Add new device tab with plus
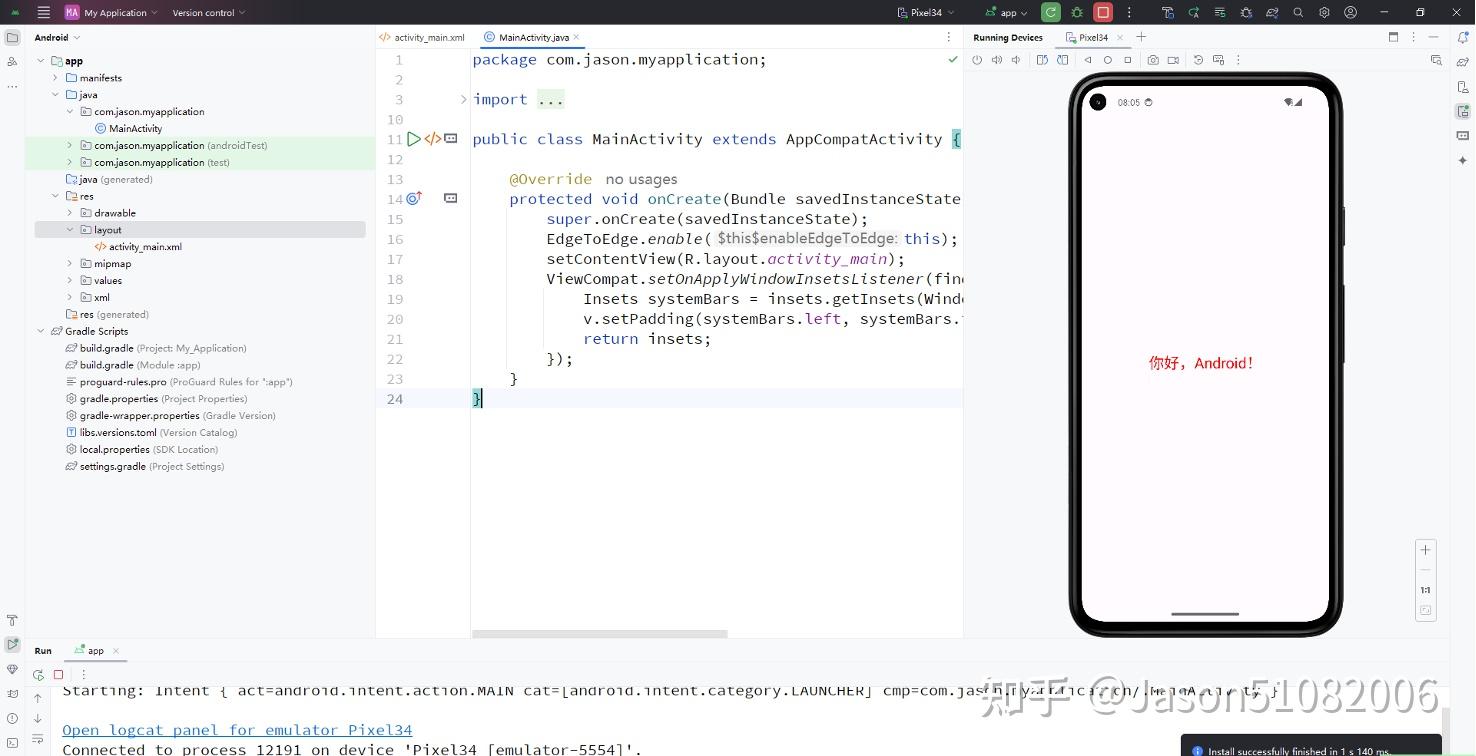1476x756 pixels. (1141, 37)
